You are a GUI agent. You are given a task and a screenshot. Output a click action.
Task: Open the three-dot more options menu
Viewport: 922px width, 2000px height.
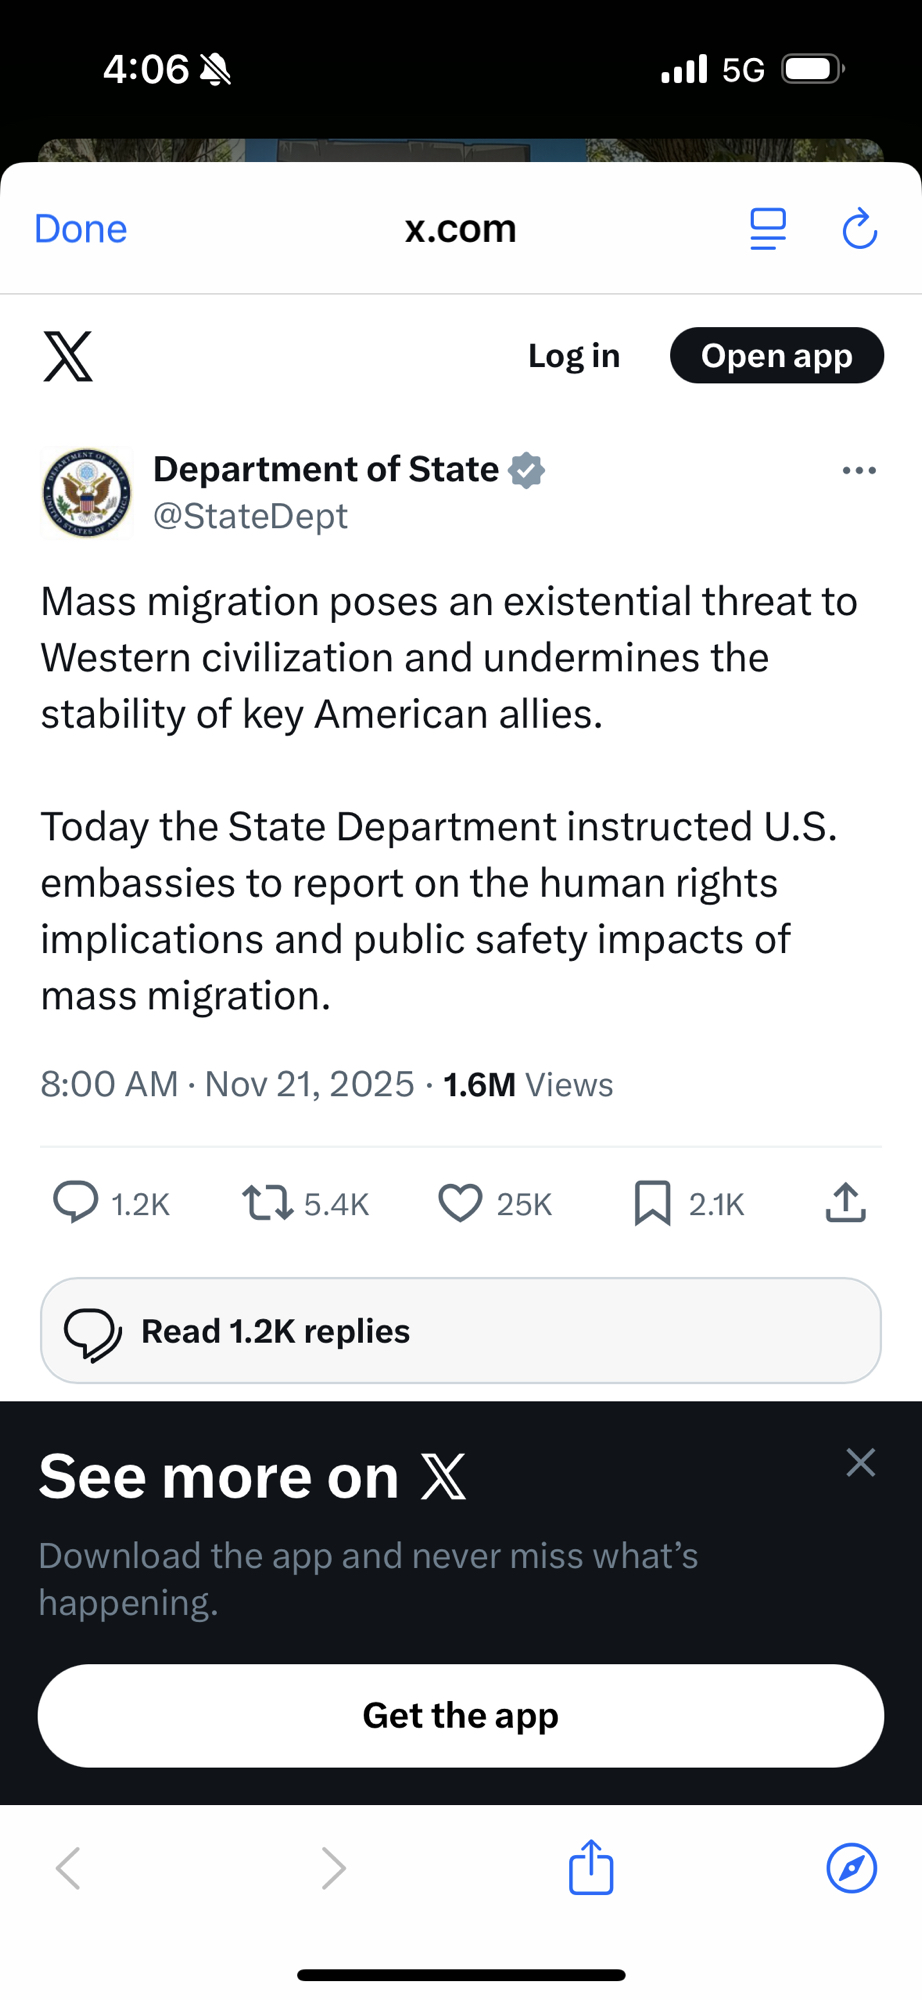(859, 470)
